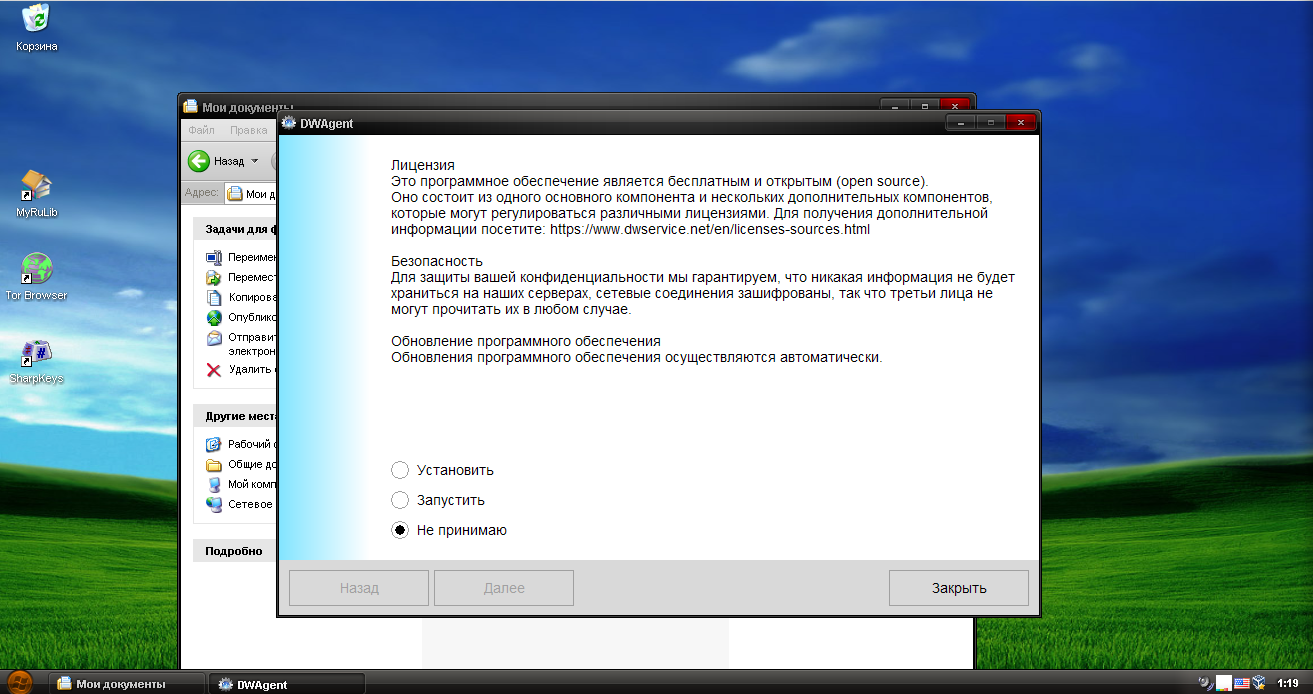Viewport: 1313px width, 694px height.
Task: Collapse the "Другие места" panel header
Action: tap(235, 415)
